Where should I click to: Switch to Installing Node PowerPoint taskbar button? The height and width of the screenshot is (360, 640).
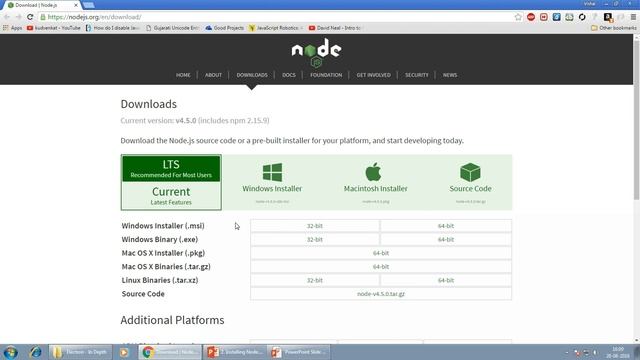click(235, 352)
